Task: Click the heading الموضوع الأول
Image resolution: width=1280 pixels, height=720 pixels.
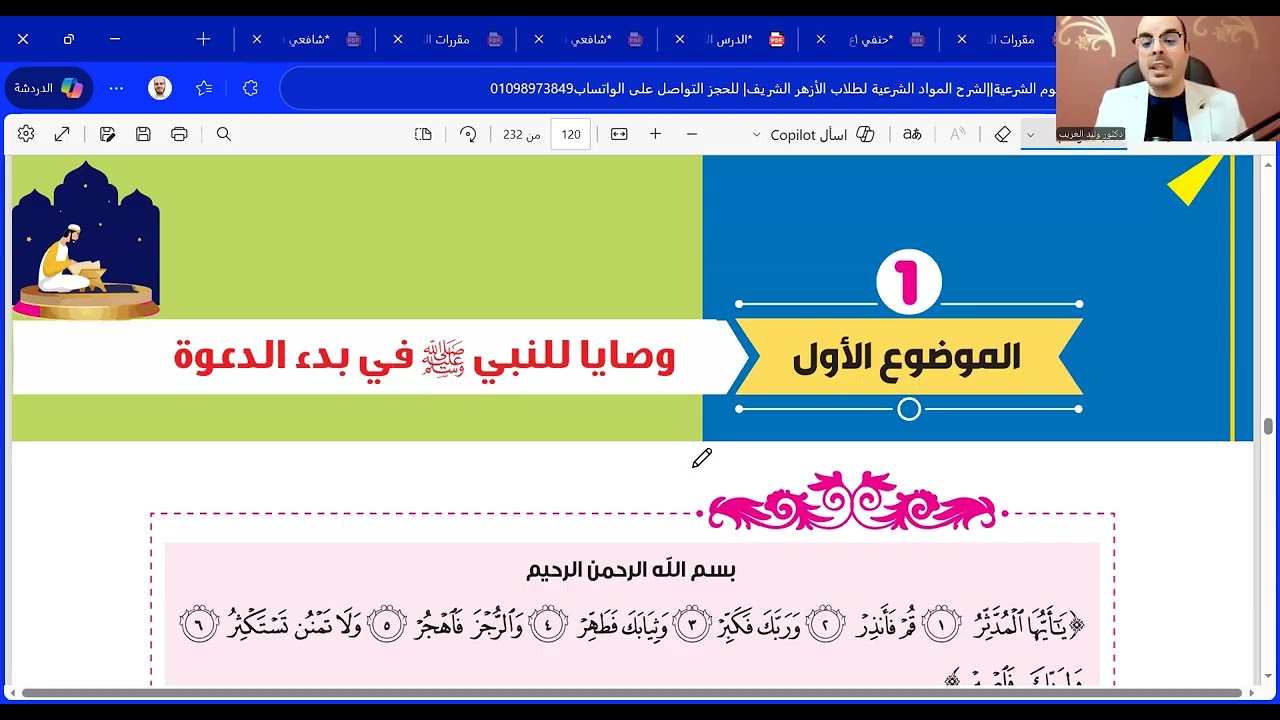Action: click(x=907, y=357)
